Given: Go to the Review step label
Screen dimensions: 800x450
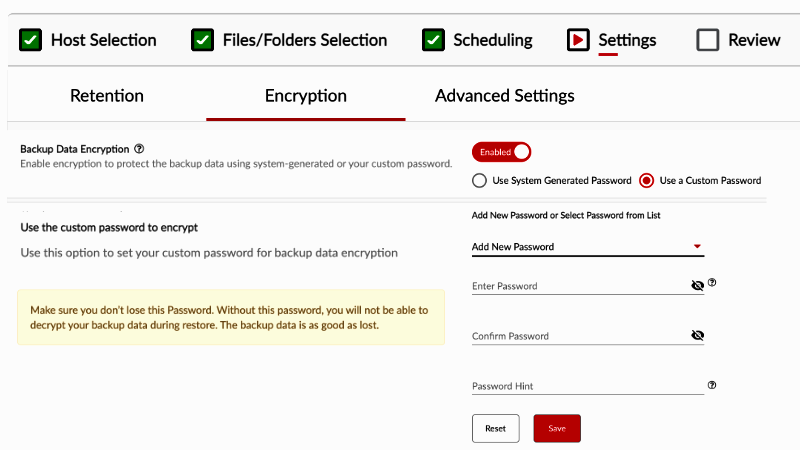Looking at the screenshot, I should [x=754, y=40].
